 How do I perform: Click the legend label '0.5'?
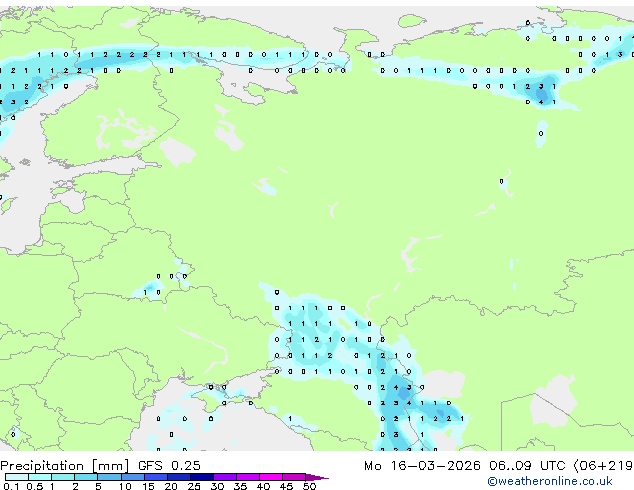coord(34,486)
